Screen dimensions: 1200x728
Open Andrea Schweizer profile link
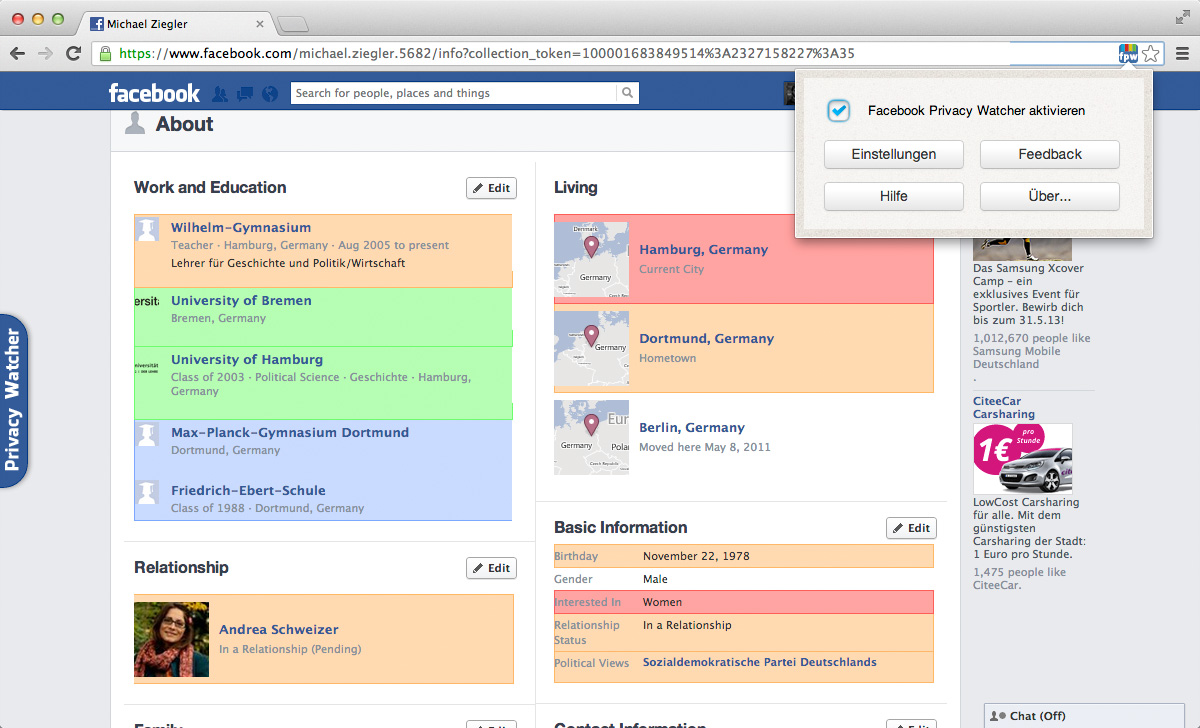[279, 630]
